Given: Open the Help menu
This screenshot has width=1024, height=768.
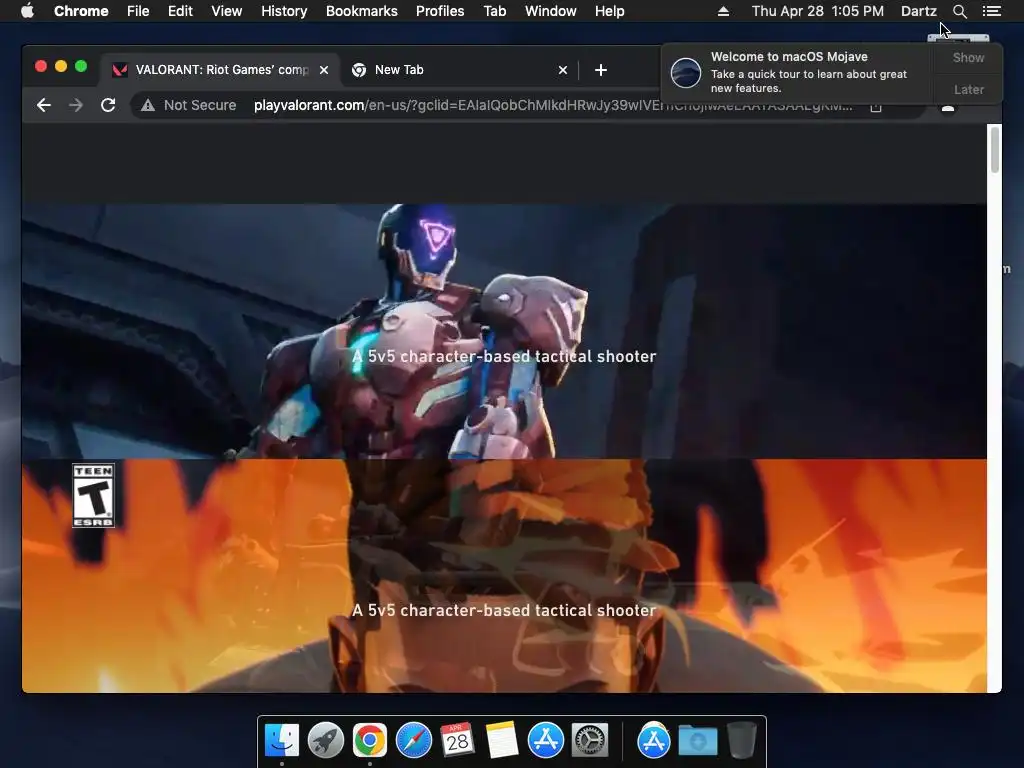Looking at the screenshot, I should (609, 11).
